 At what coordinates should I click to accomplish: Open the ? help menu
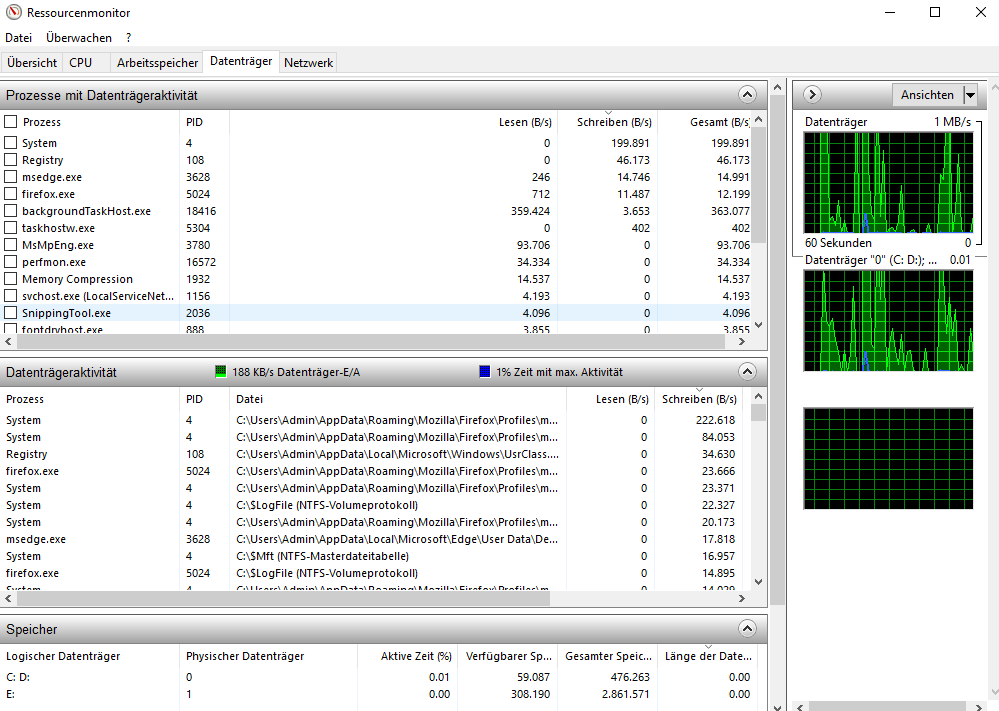coord(127,37)
